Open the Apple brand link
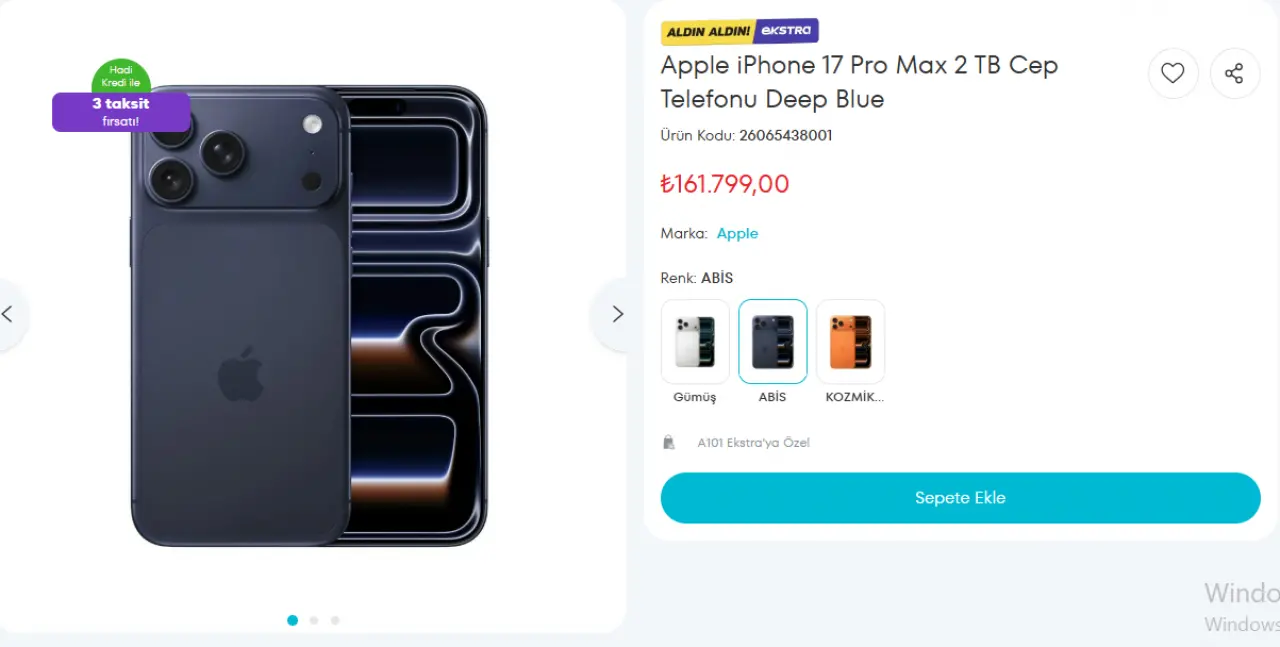Image resolution: width=1280 pixels, height=647 pixels. coord(737,233)
